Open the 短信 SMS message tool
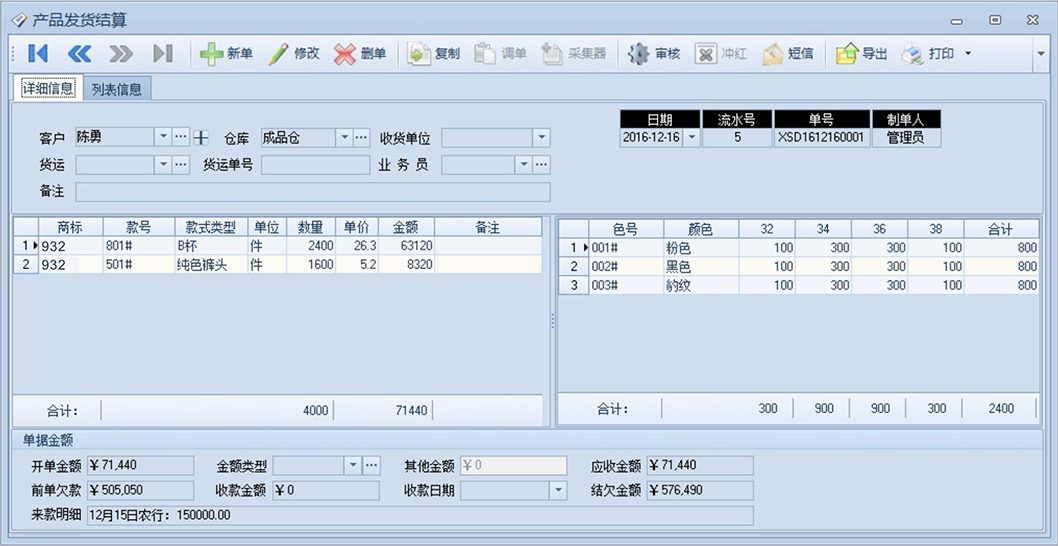 pos(787,54)
